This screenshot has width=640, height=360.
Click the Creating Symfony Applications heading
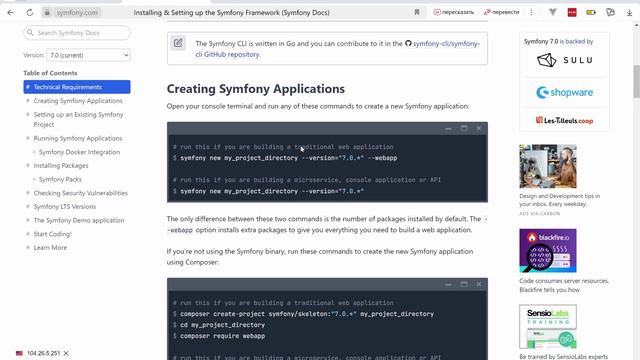tap(256, 89)
